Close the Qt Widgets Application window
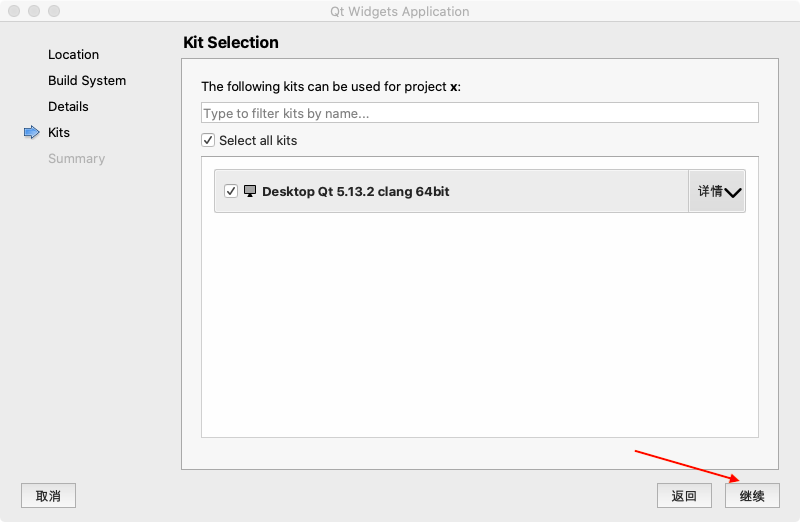Screen dimensions: 800x522 tap(15, 12)
